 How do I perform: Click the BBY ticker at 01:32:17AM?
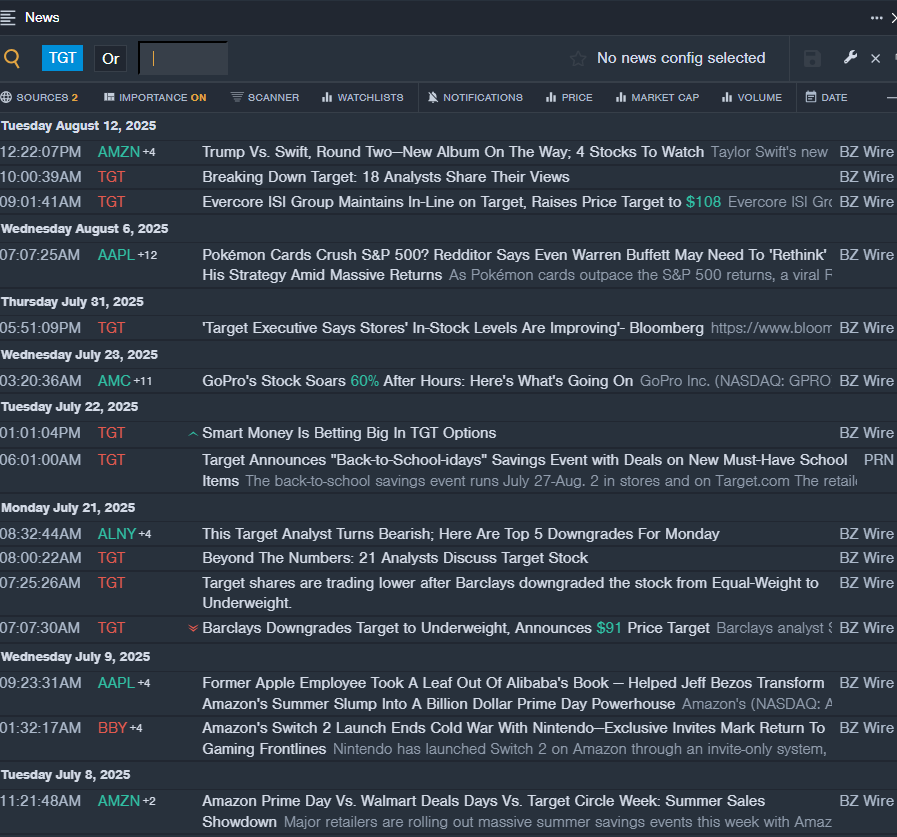[112, 728]
